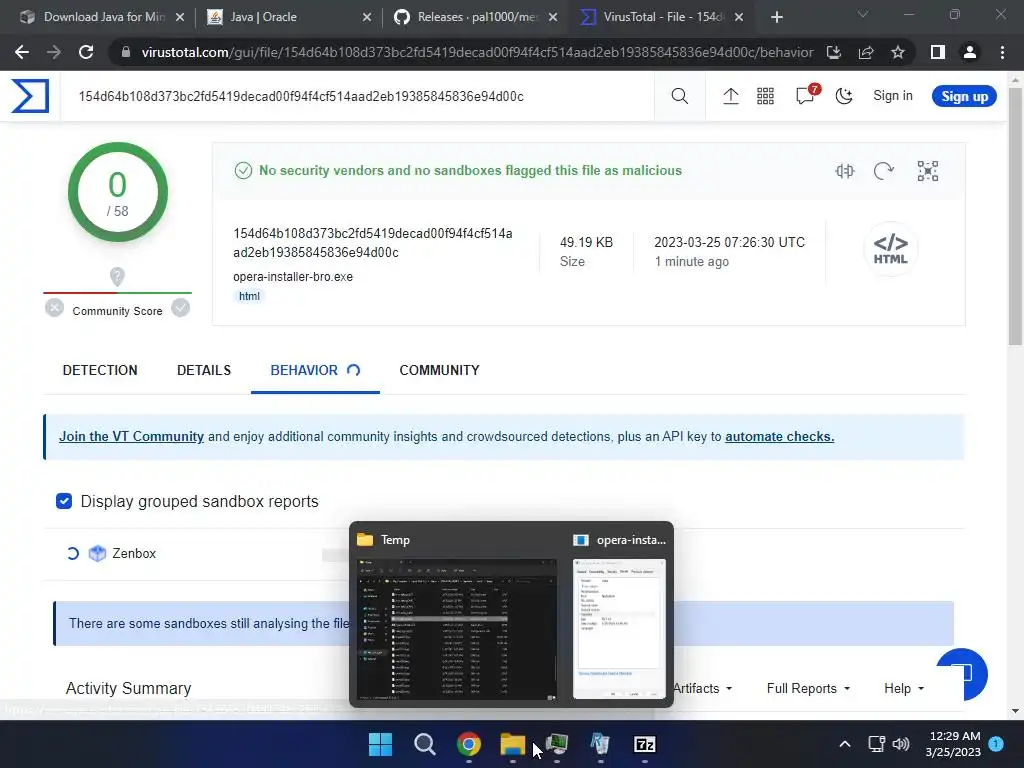
Task: Click the blue floating chat button
Action: (x=962, y=674)
